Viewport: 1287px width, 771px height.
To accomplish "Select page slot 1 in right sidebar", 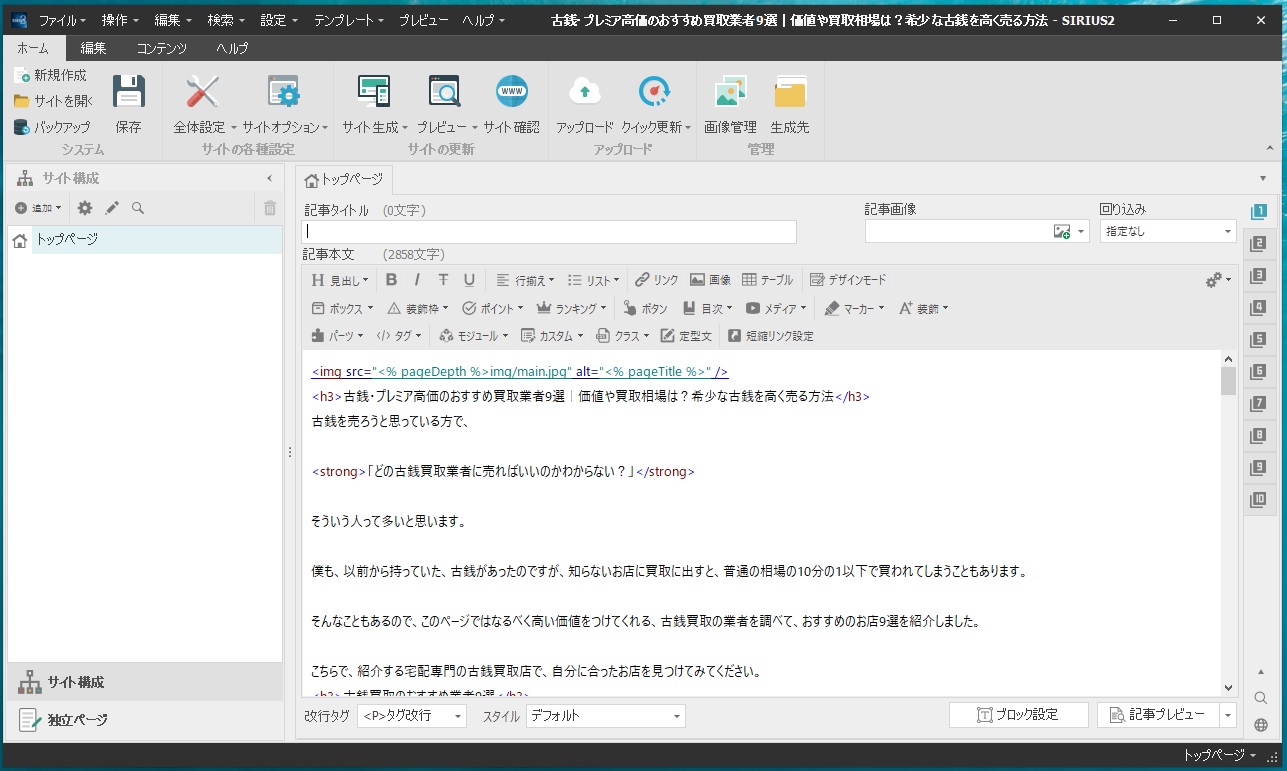I will click(1259, 211).
